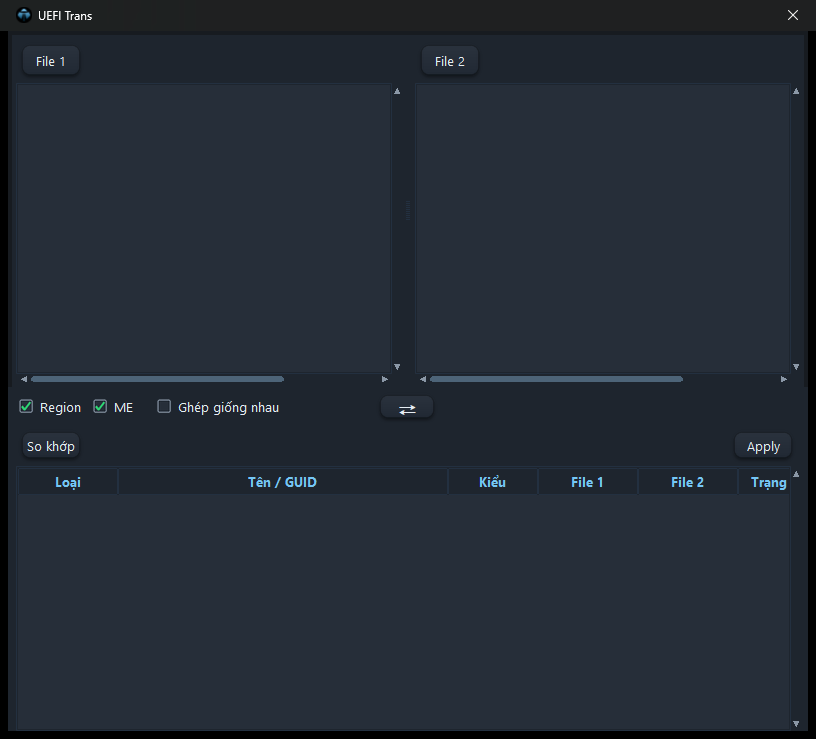Click File 1 panel horizontal scrollbar thumb
Screen dimensions: 816x739
tap(158, 379)
